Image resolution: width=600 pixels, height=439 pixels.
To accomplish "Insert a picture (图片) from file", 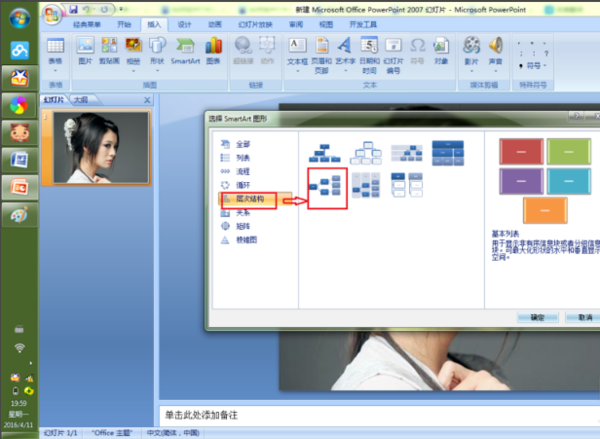I will click(85, 51).
